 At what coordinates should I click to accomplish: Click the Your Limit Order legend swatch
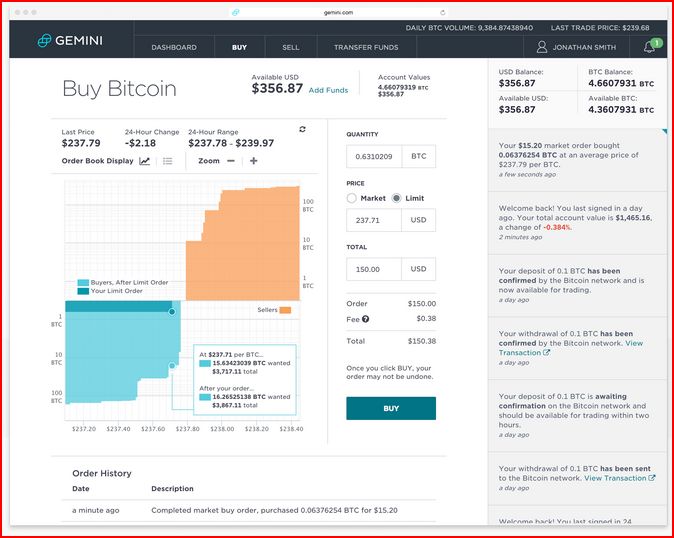[83, 291]
